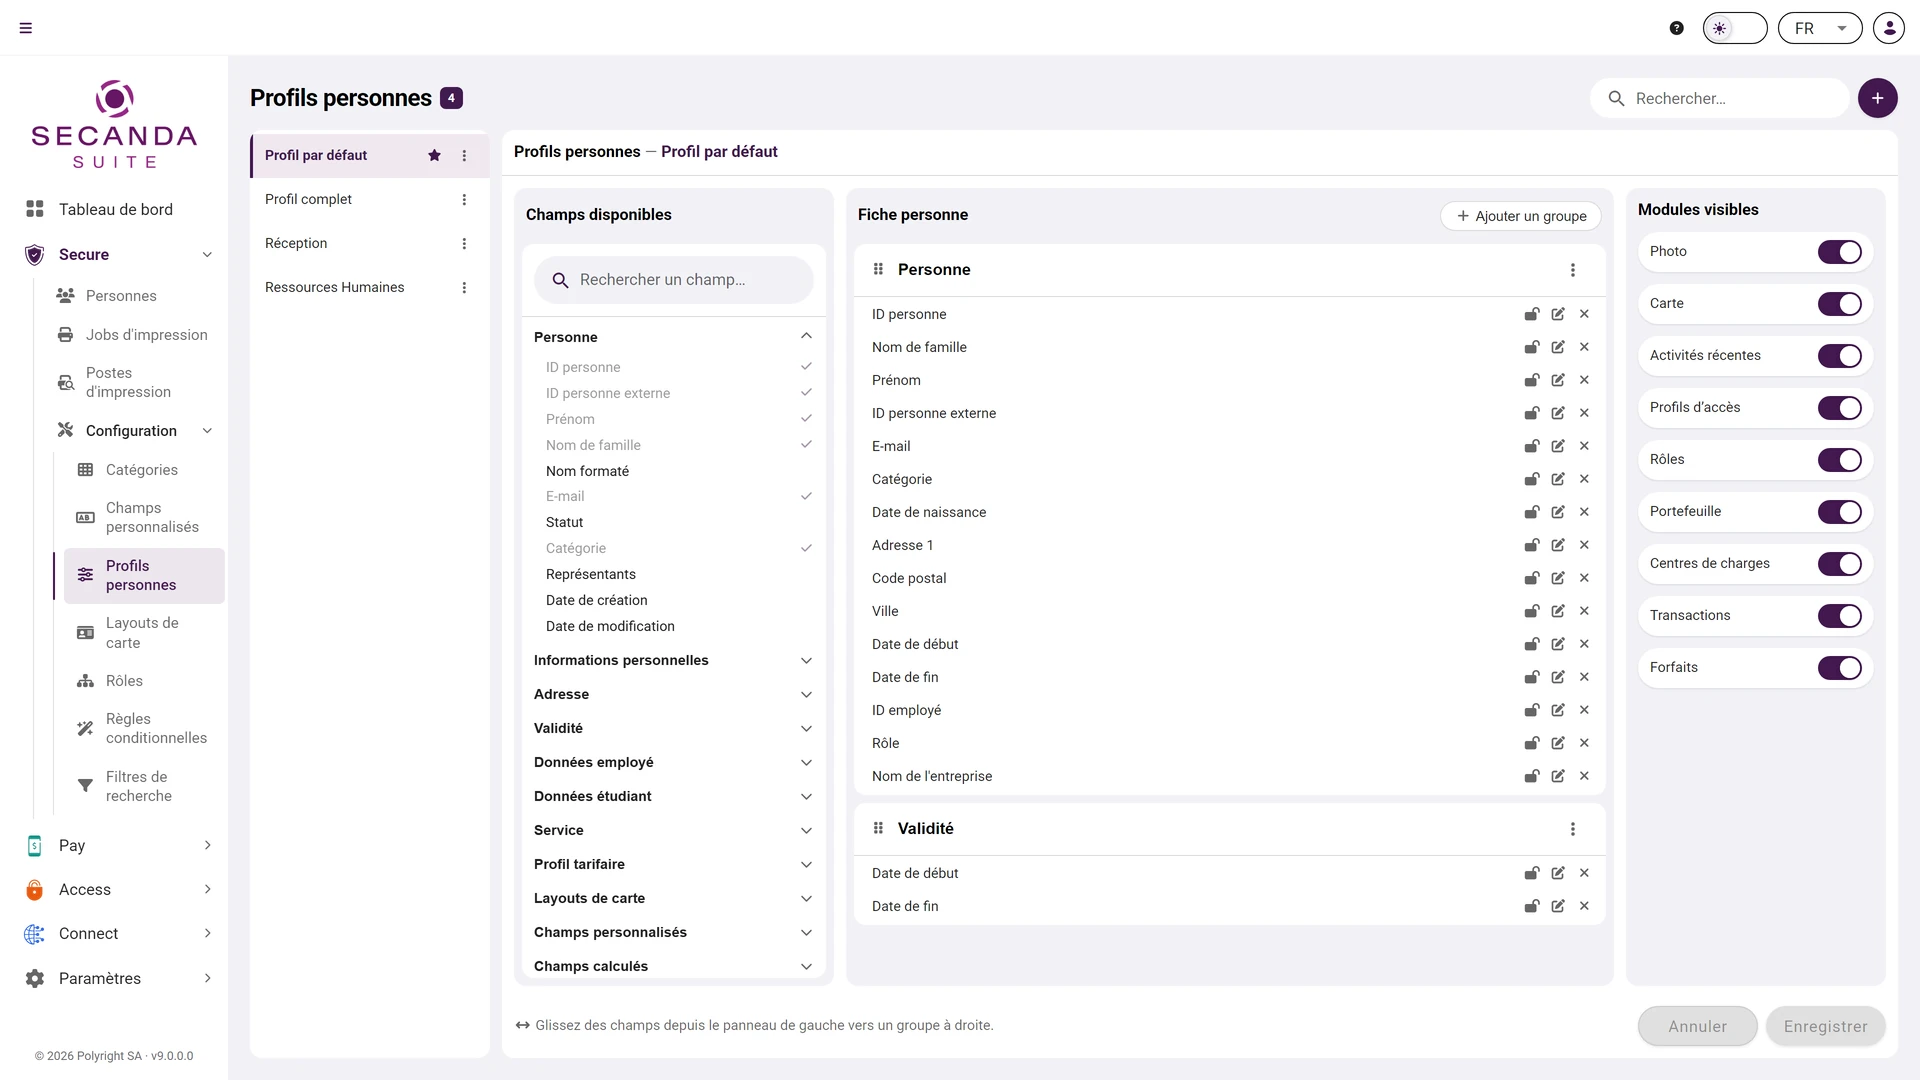Click the Enregistrer button
Image resolution: width=1920 pixels, height=1080 pixels.
click(x=1825, y=1026)
